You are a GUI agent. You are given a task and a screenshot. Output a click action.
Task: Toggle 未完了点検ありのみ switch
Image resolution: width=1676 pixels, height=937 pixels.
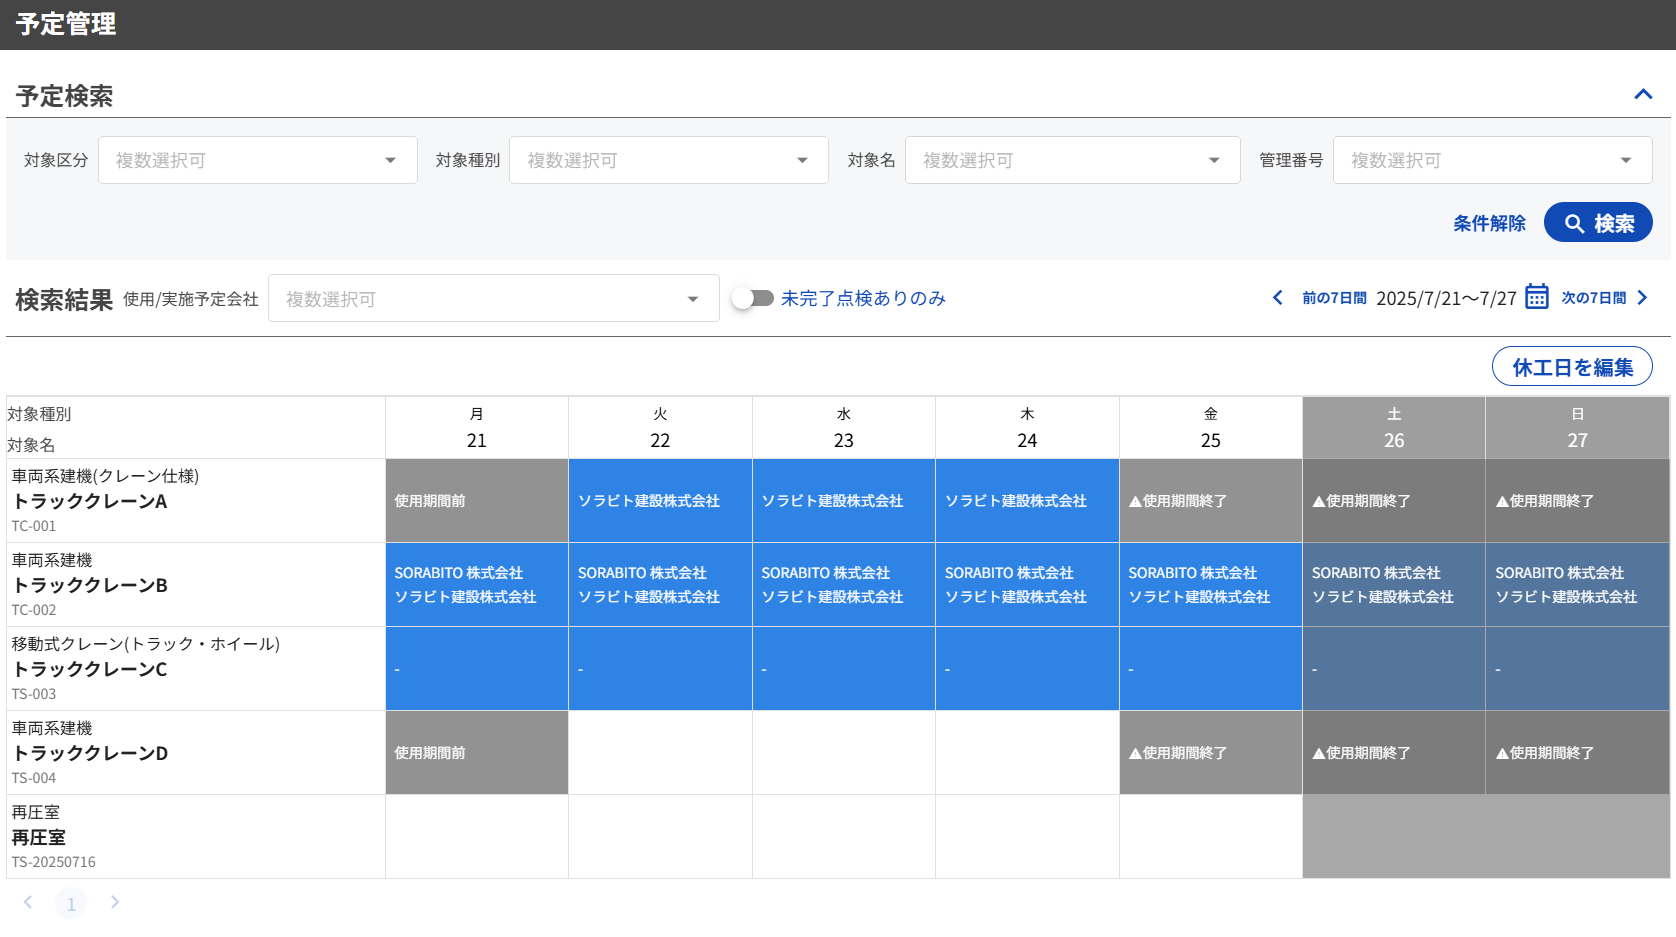pos(753,298)
